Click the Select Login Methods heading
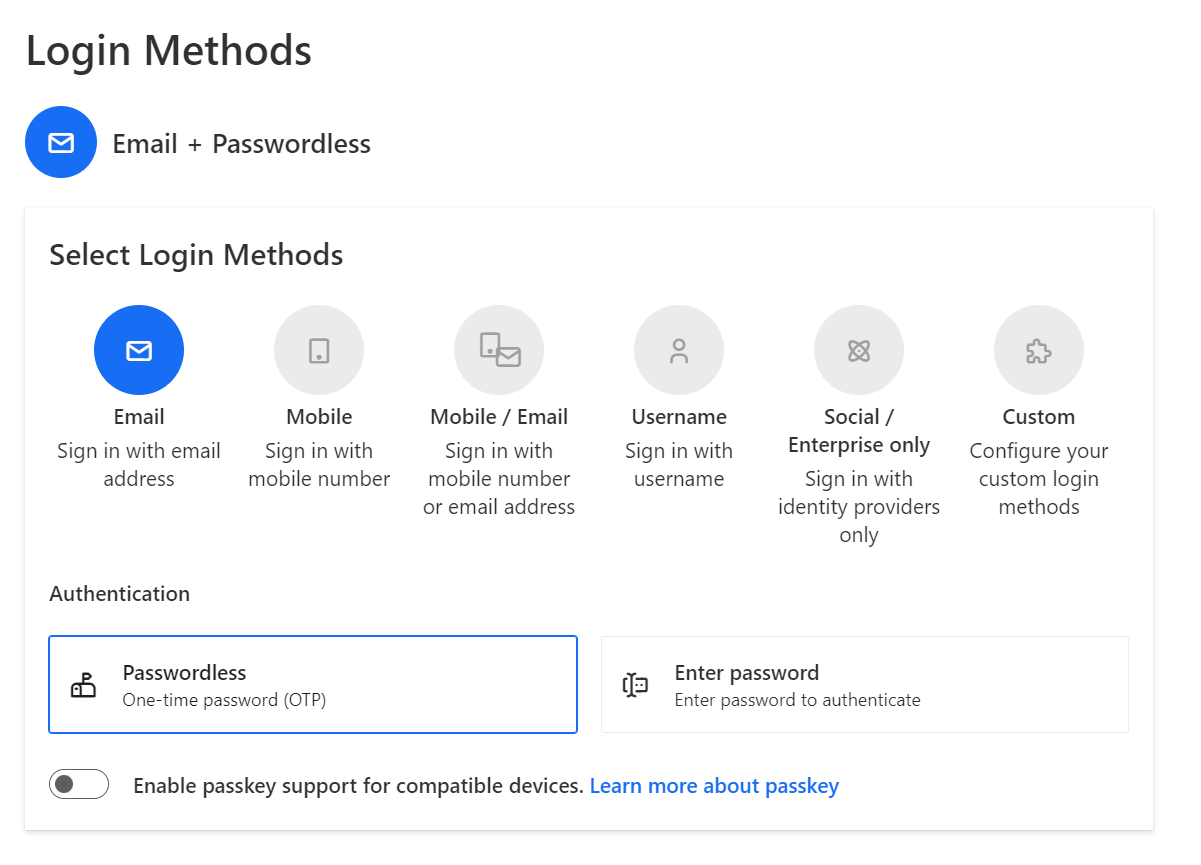 [x=196, y=255]
